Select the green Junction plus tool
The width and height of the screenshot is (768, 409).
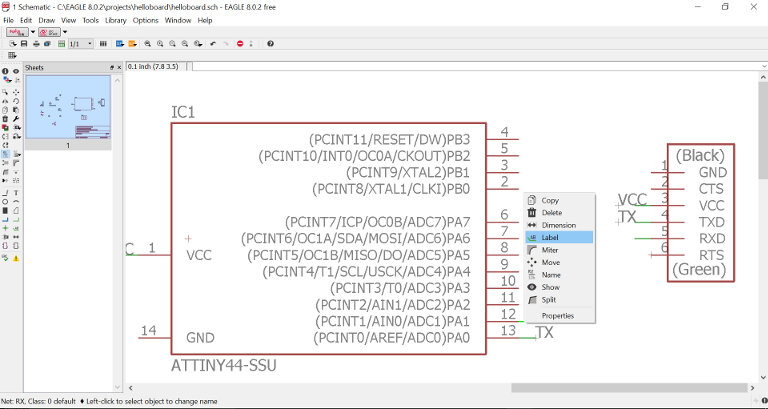coord(5,228)
